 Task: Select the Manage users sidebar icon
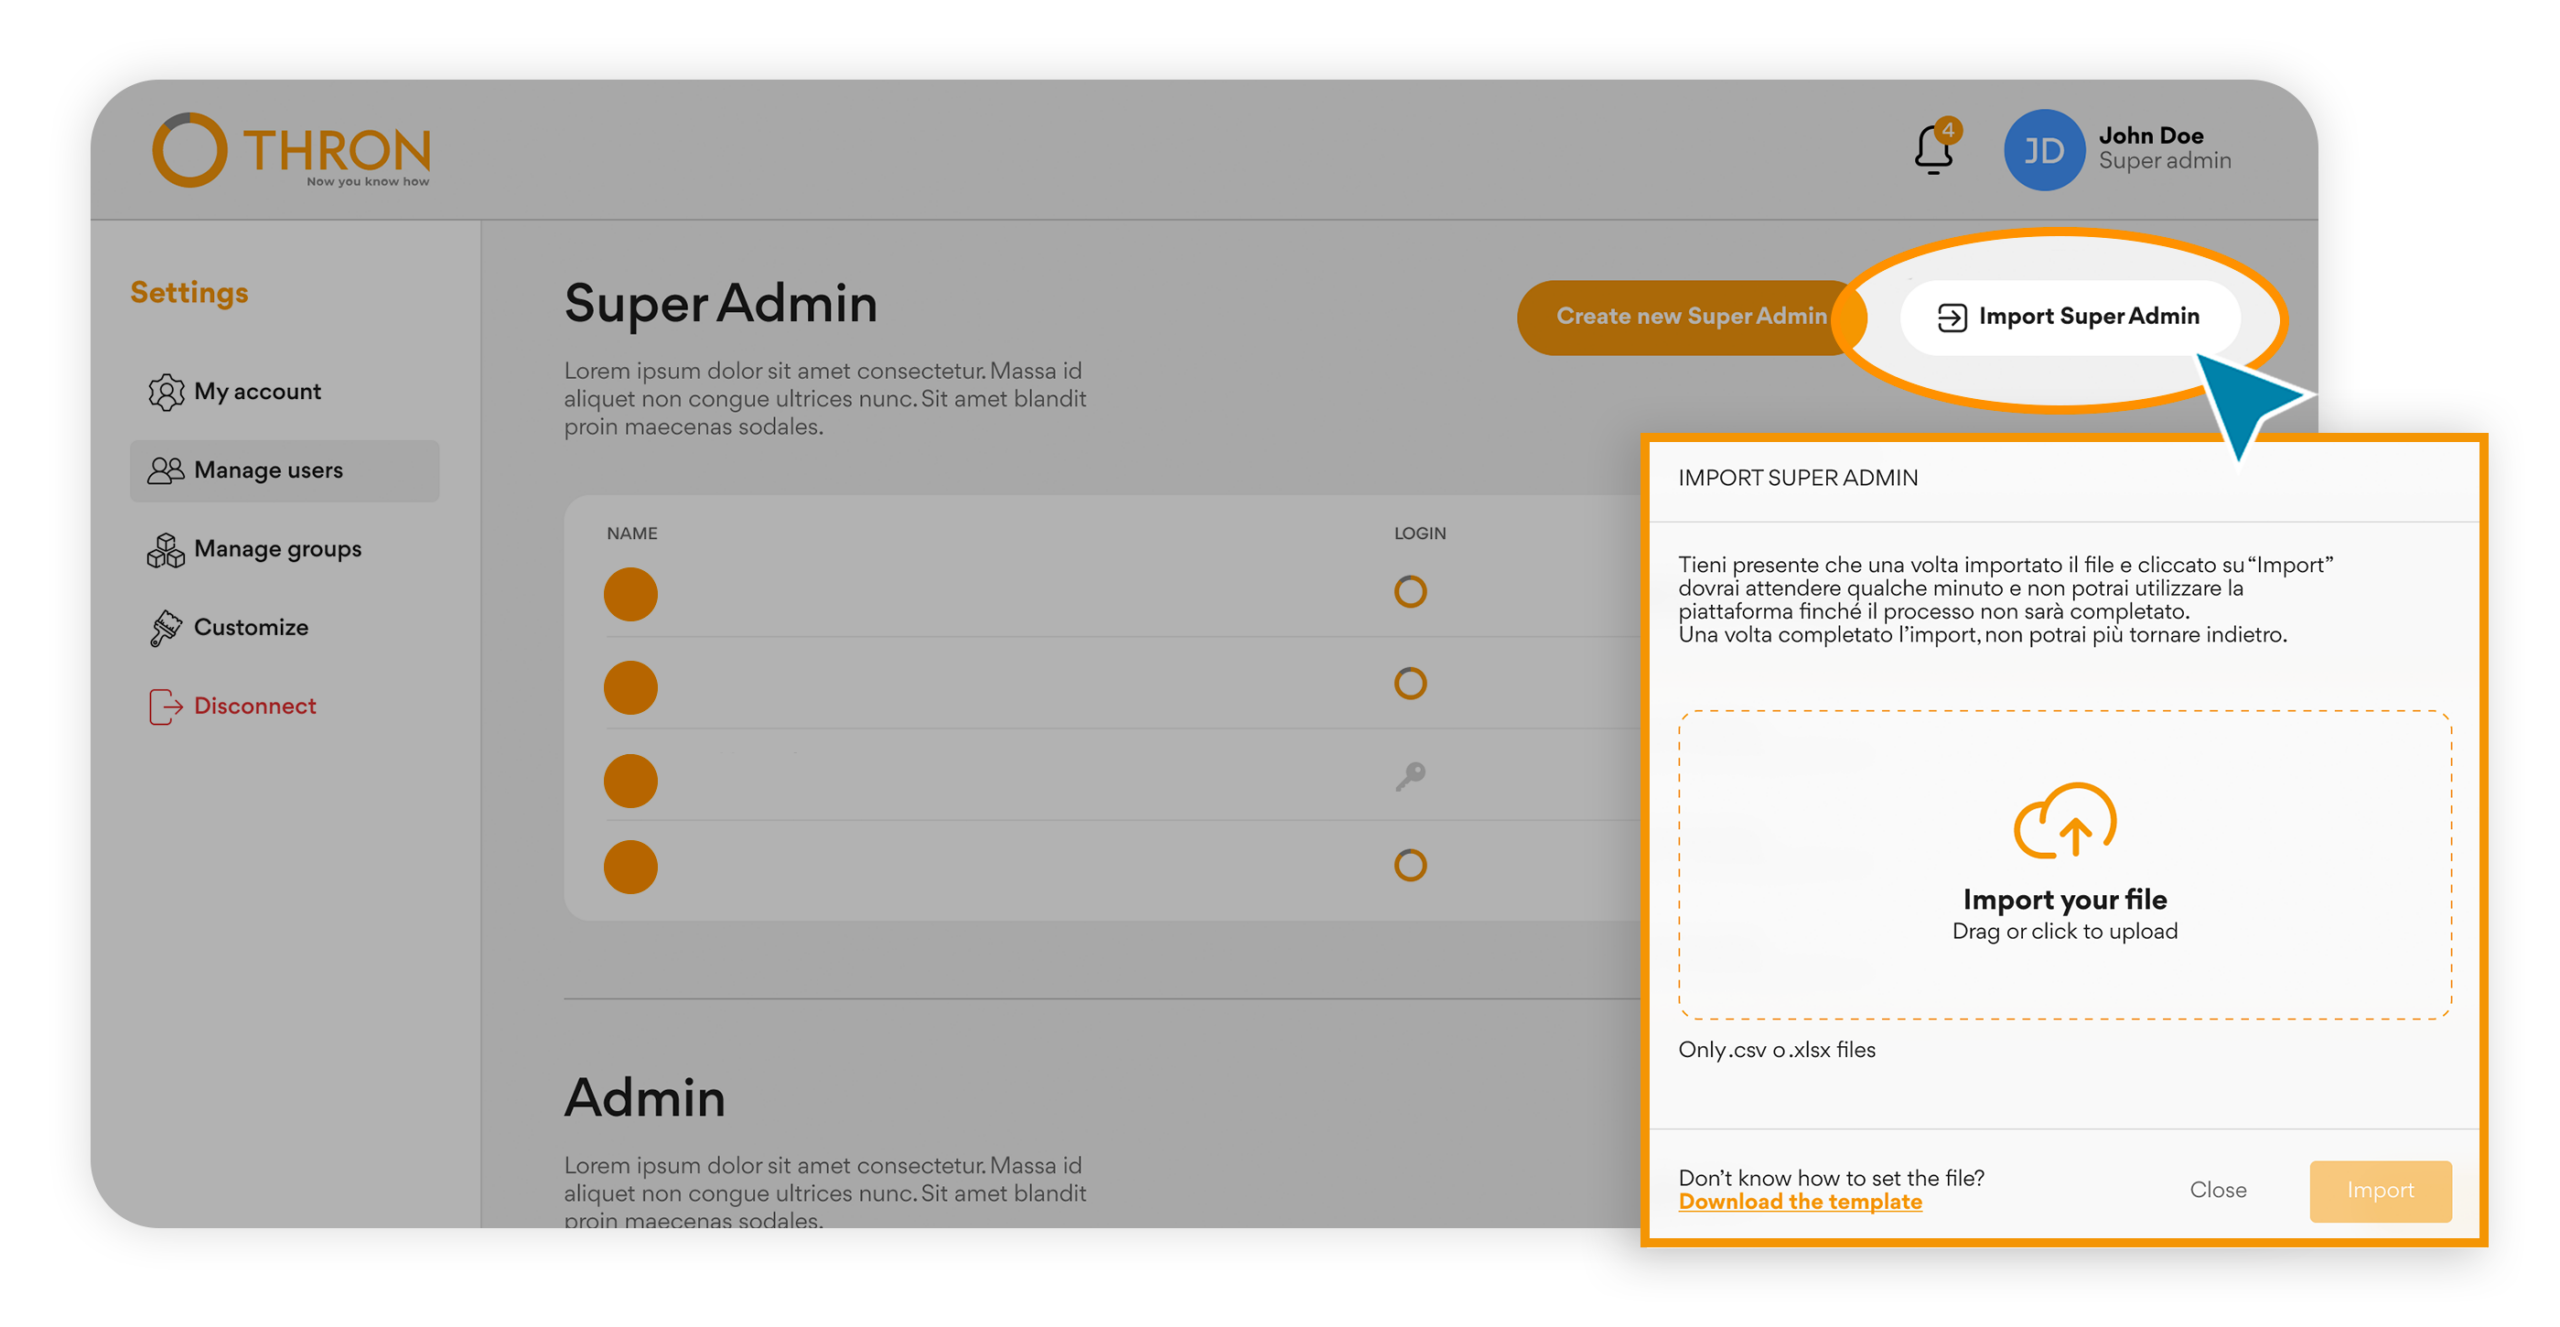[165, 470]
